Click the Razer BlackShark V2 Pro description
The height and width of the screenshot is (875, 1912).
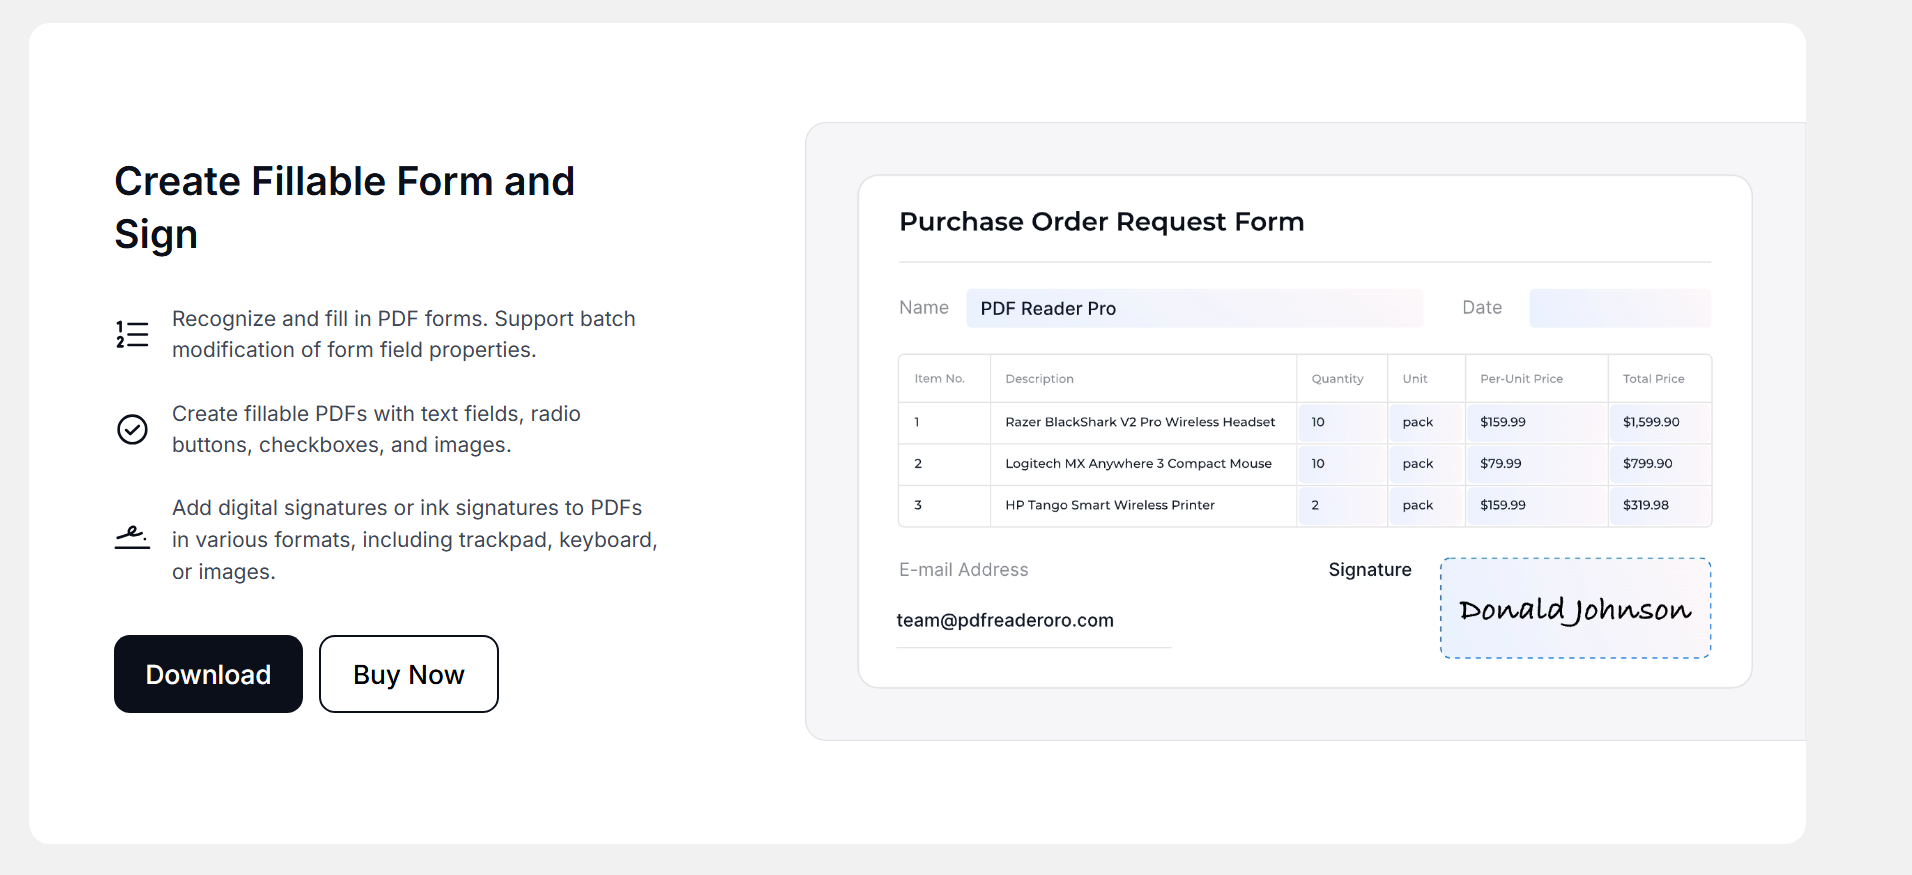pos(1140,422)
